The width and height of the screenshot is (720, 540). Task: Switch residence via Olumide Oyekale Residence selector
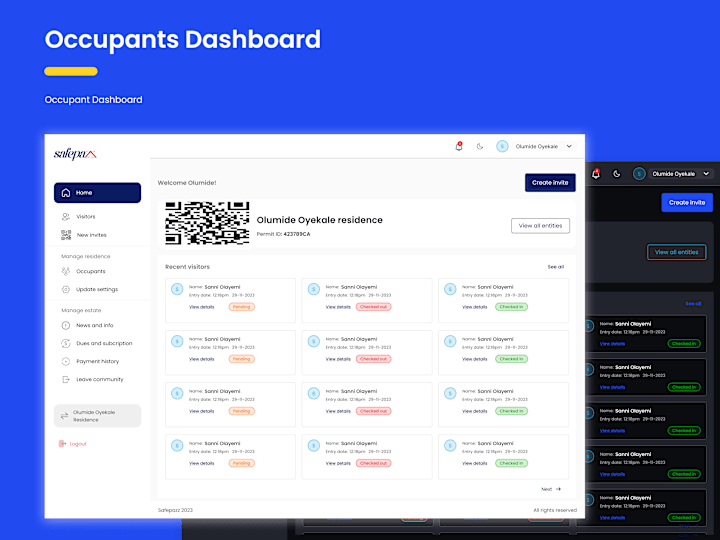[x=97, y=416]
